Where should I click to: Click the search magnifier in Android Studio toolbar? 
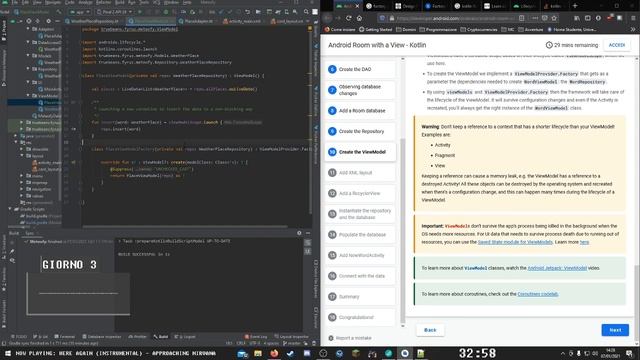306,12
